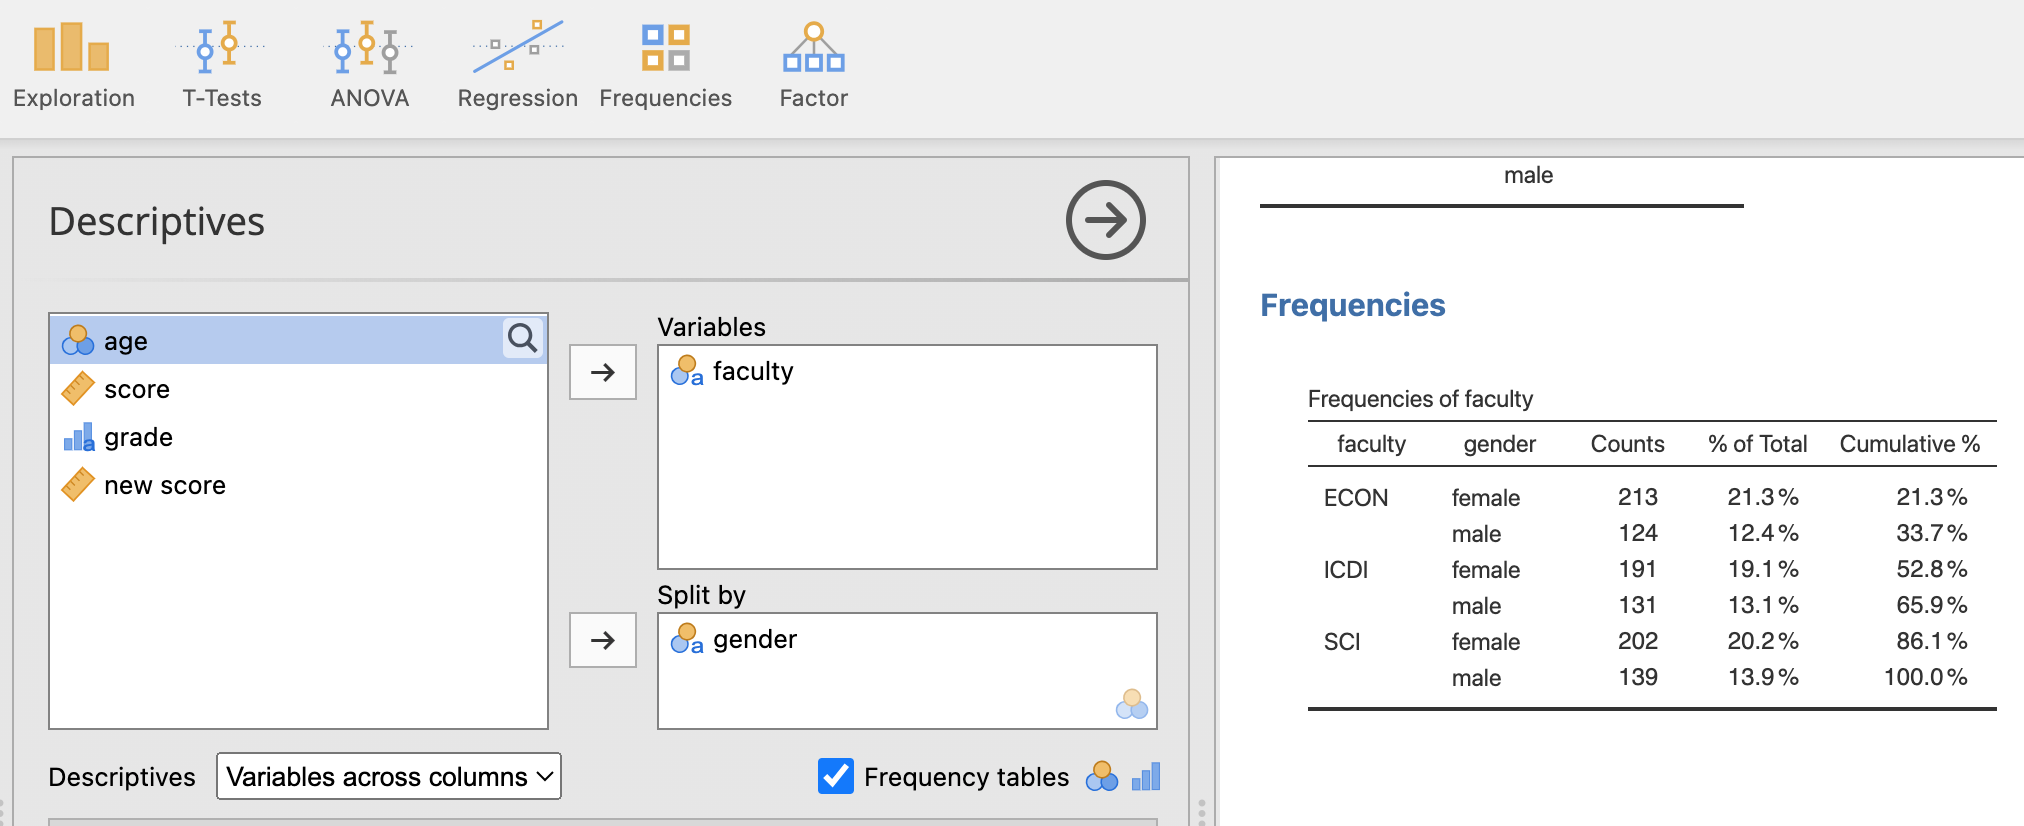Open the Frequencies menu
The width and height of the screenshot is (2024, 826).
[x=665, y=66]
